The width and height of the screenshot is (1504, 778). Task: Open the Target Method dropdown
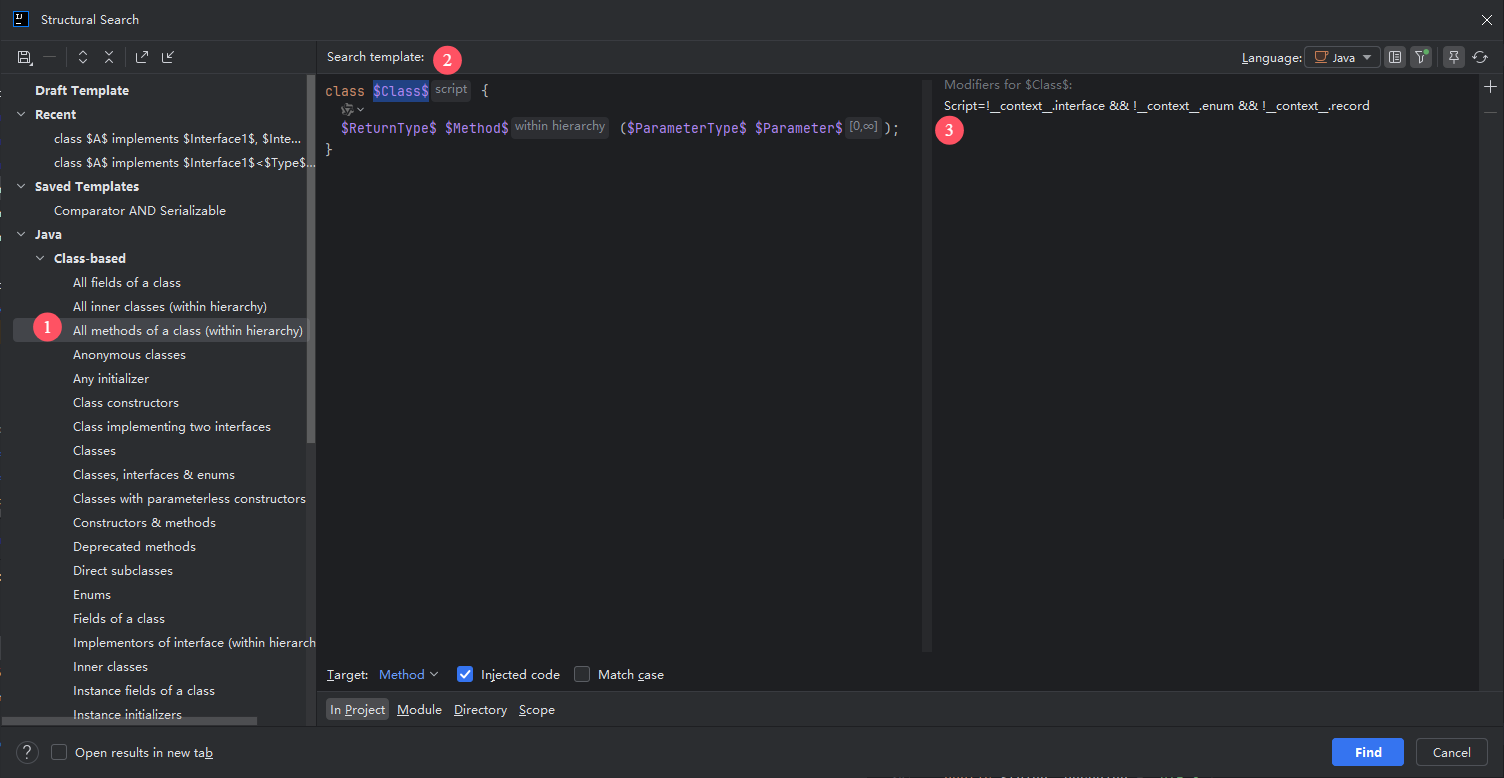click(408, 674)
